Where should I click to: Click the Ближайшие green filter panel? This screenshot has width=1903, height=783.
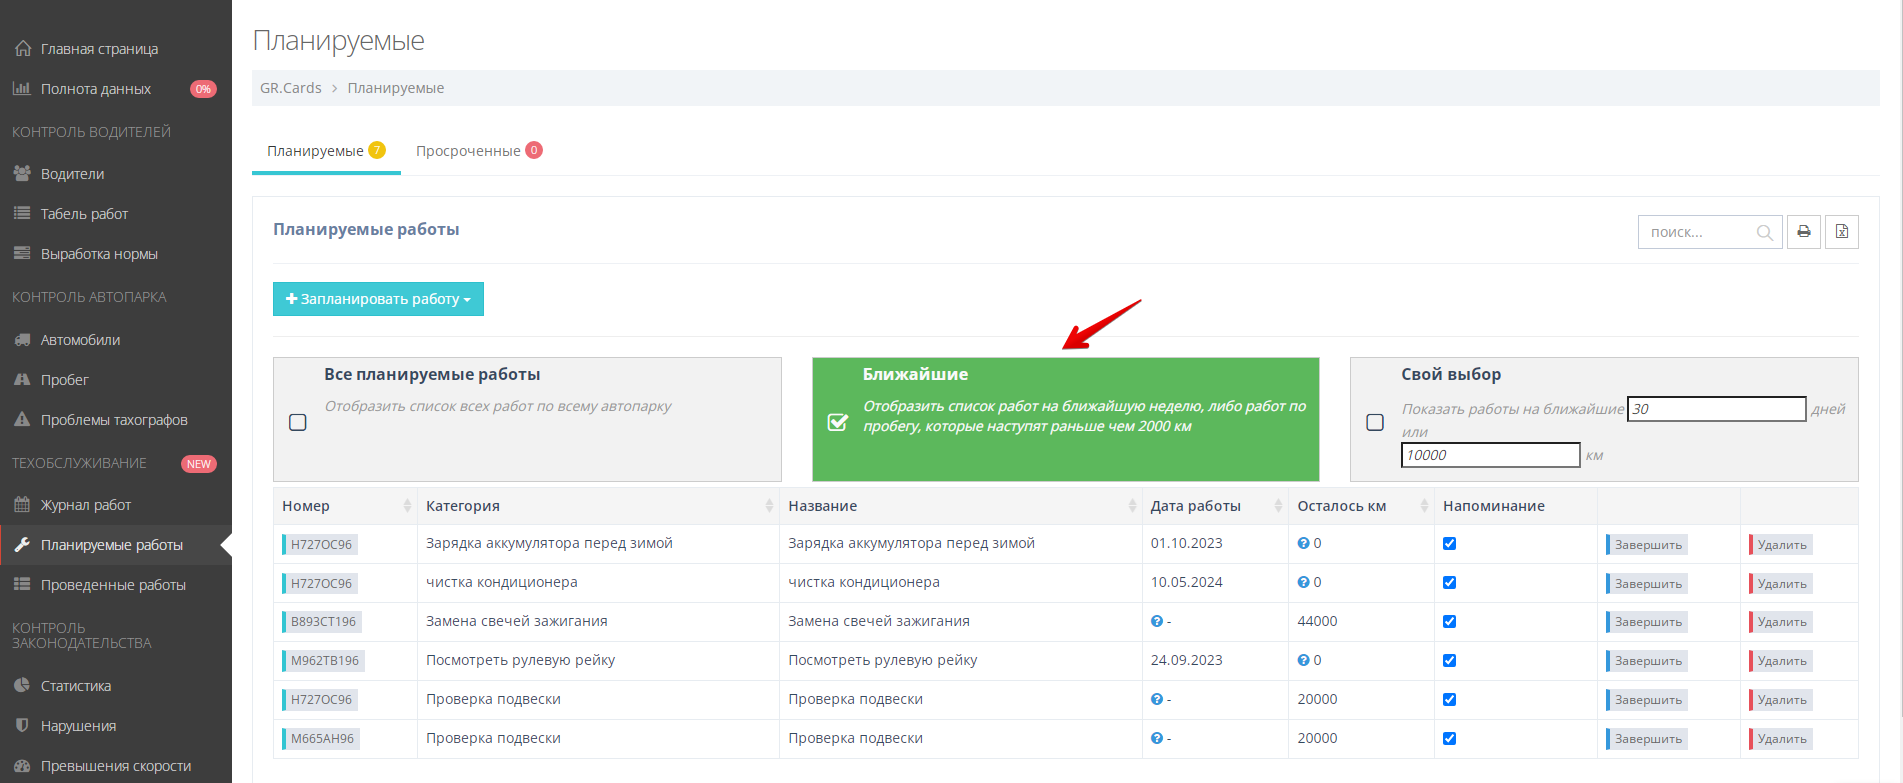click(x=1065, y=419)
